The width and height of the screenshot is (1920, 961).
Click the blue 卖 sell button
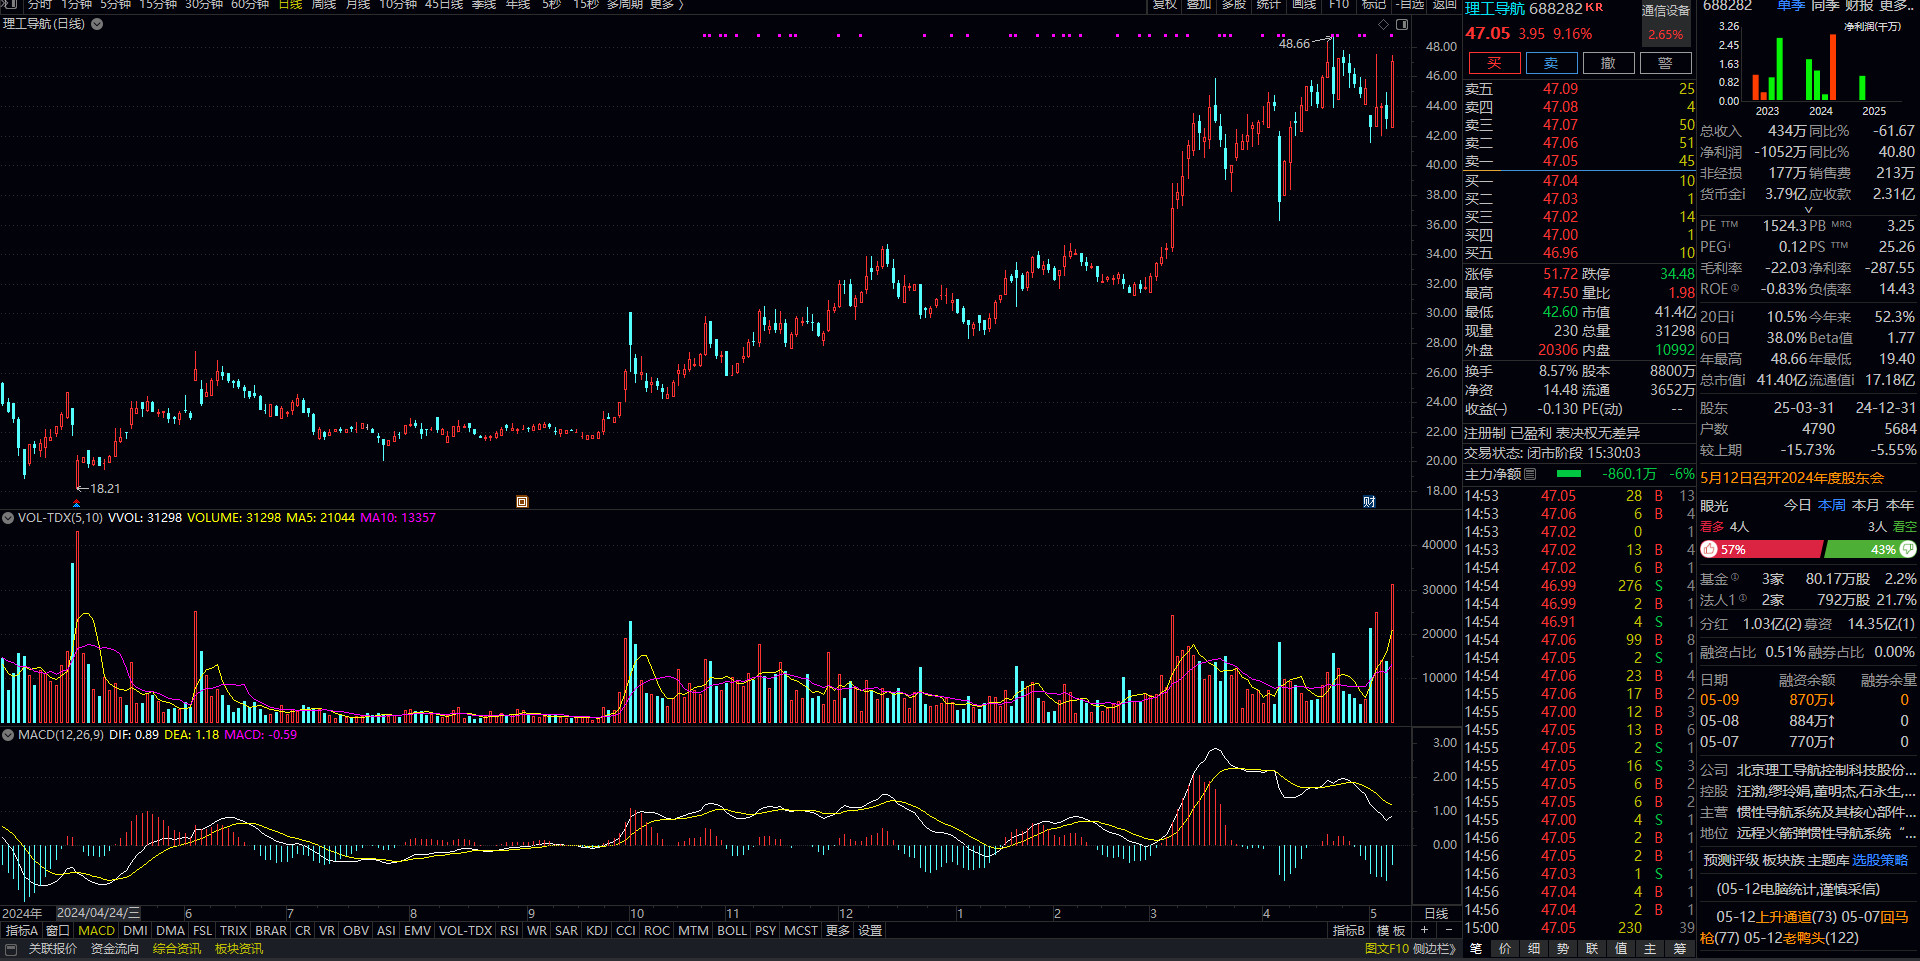1551,63
